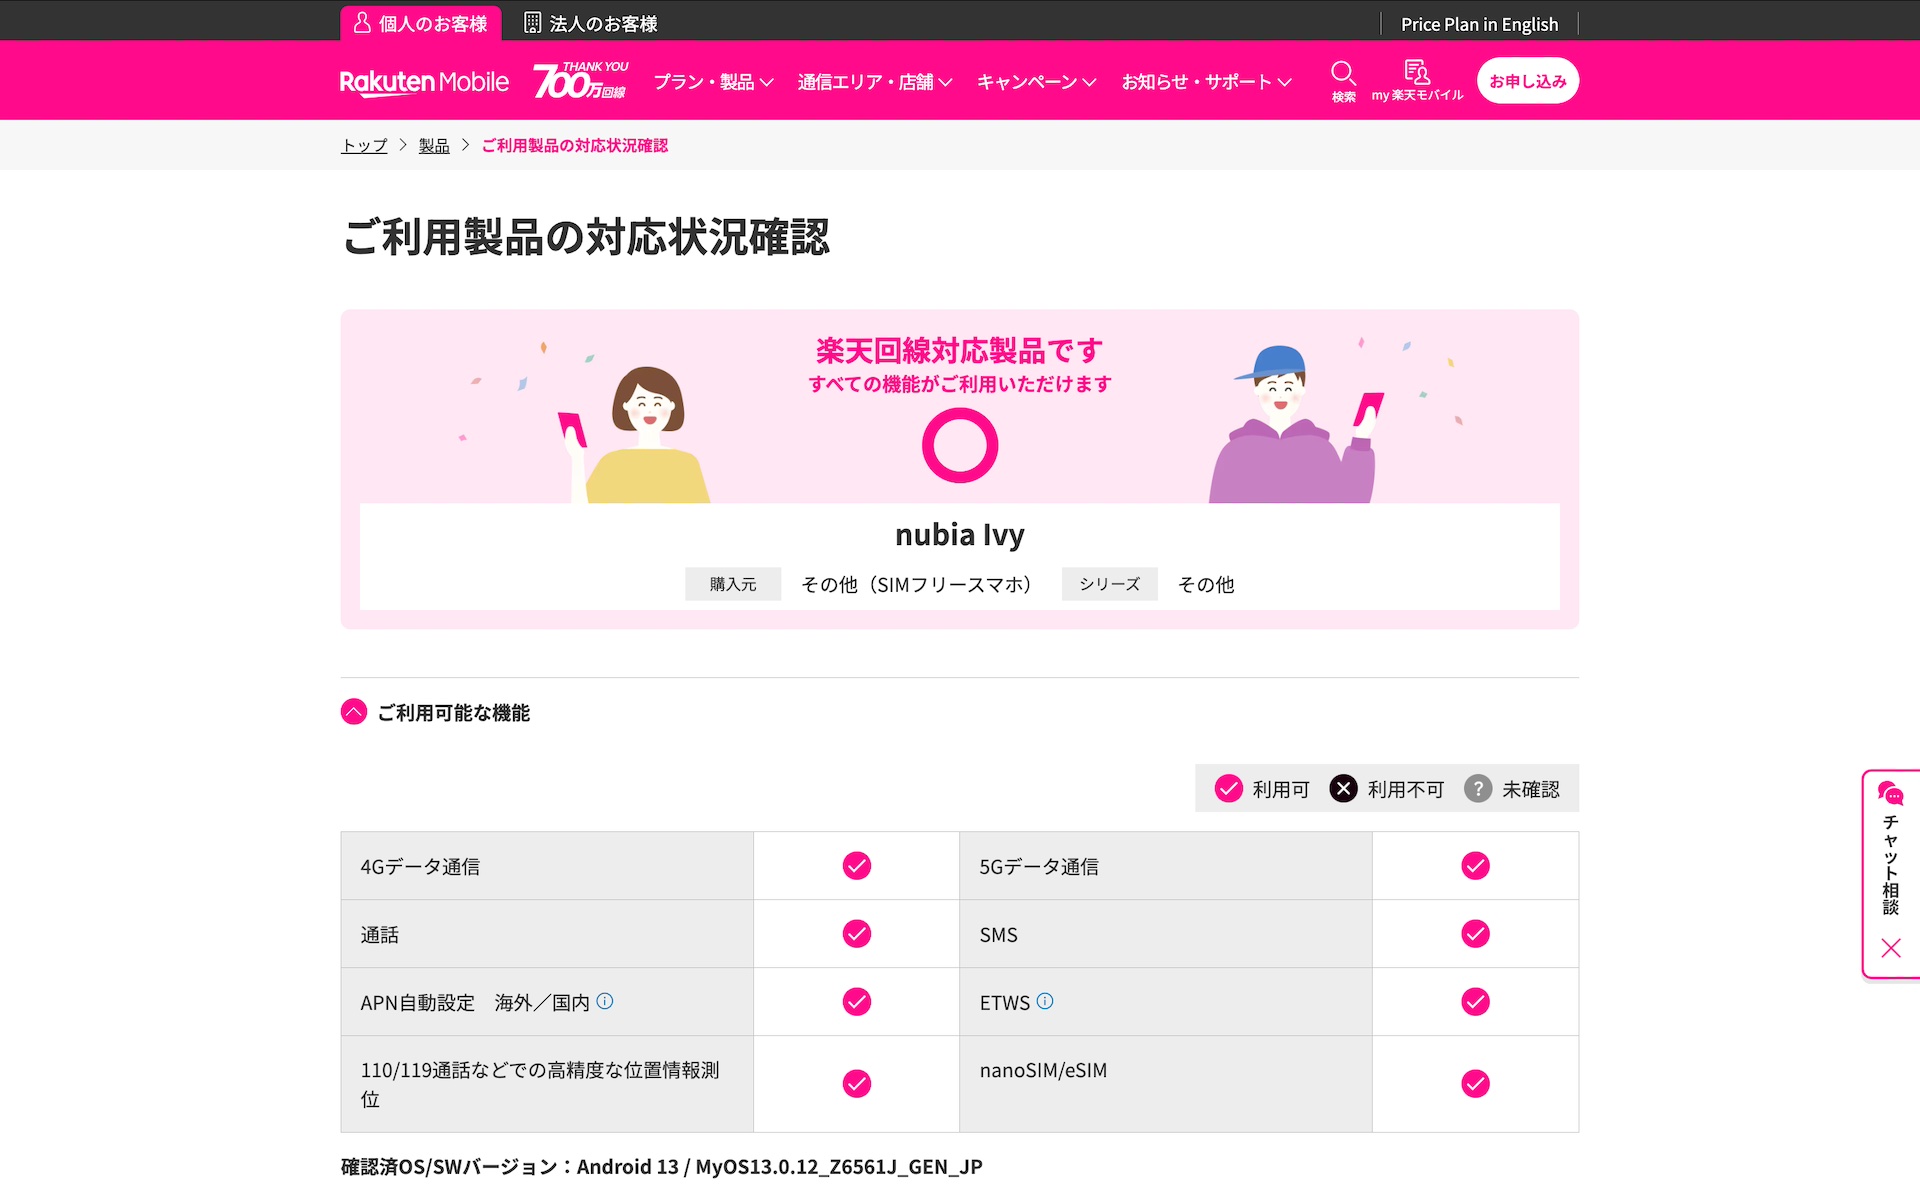Click the info icon beside APN自動設定
This screenshot has width=1920, height=1200.
click(605, 1001)
